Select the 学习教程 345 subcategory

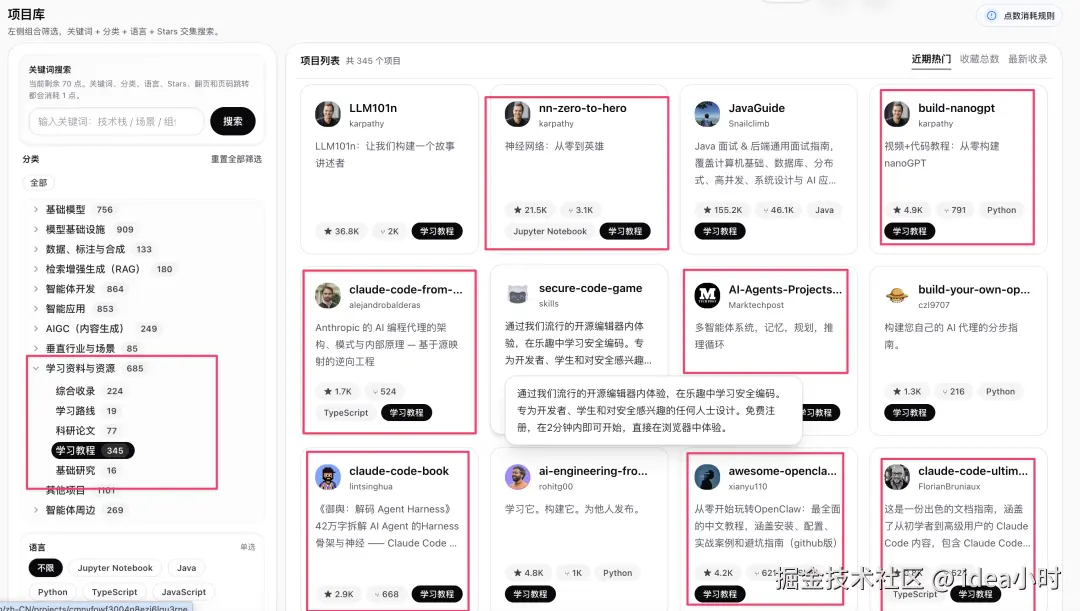pyautogui.click(x=92, y=451)
